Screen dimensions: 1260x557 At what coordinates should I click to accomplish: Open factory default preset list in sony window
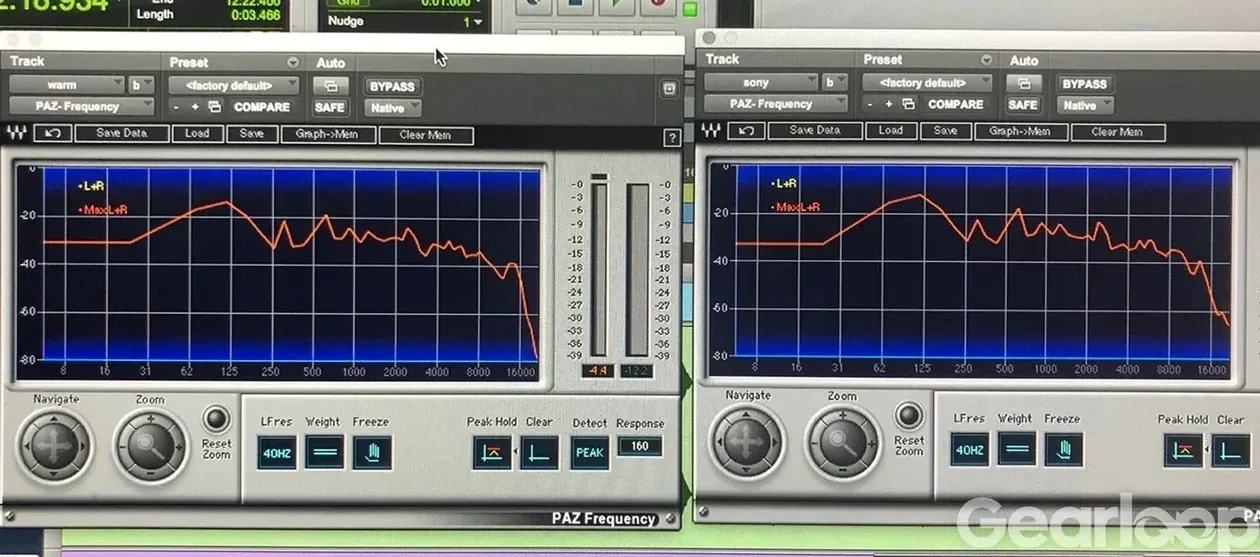coord(927,82)
